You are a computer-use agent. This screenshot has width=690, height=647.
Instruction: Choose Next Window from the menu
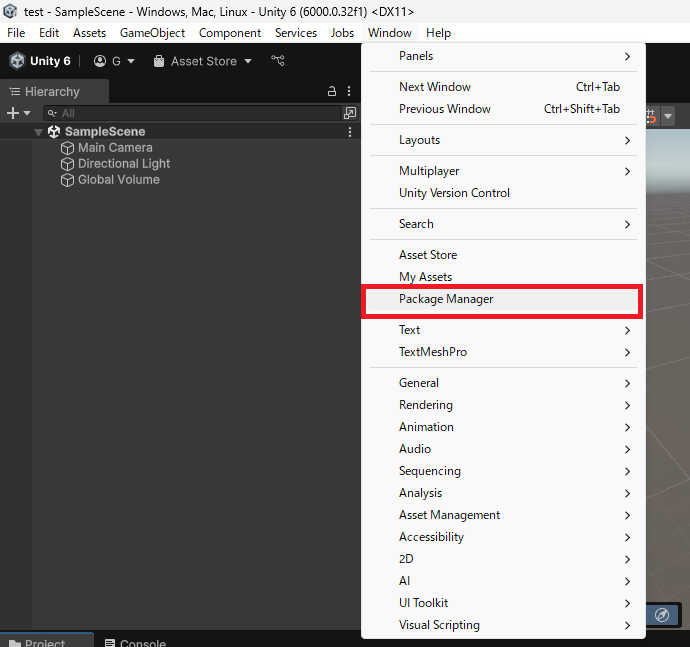tap(503, 87)
